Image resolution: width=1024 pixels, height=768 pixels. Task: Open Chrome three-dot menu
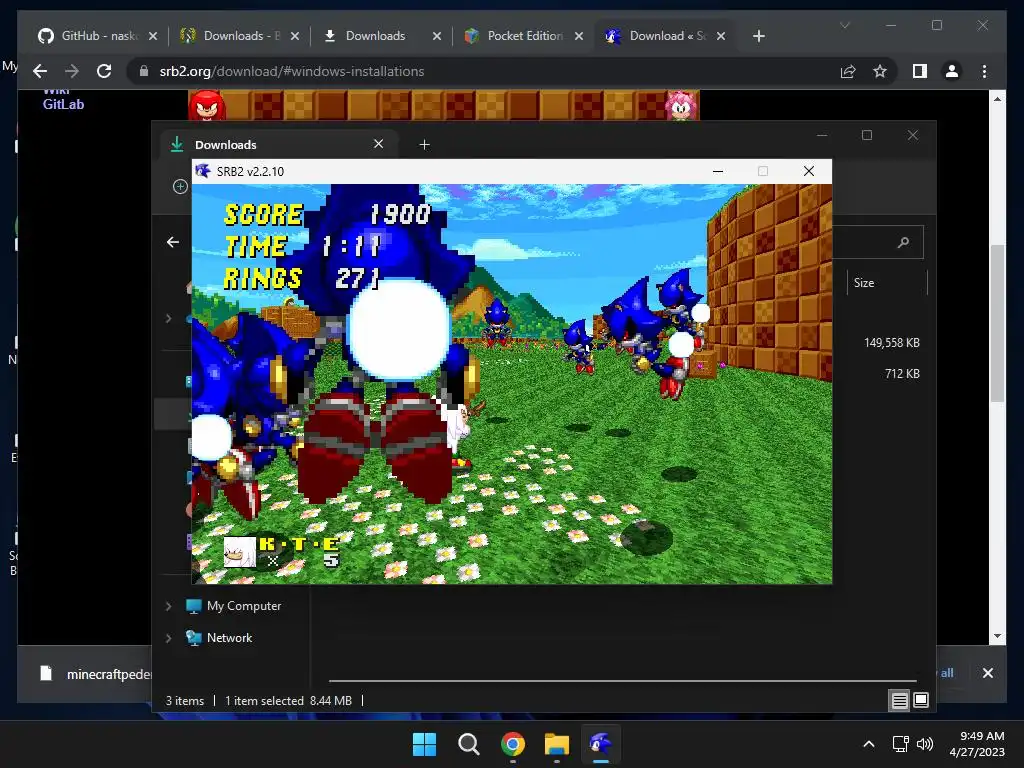coord(984,71)
